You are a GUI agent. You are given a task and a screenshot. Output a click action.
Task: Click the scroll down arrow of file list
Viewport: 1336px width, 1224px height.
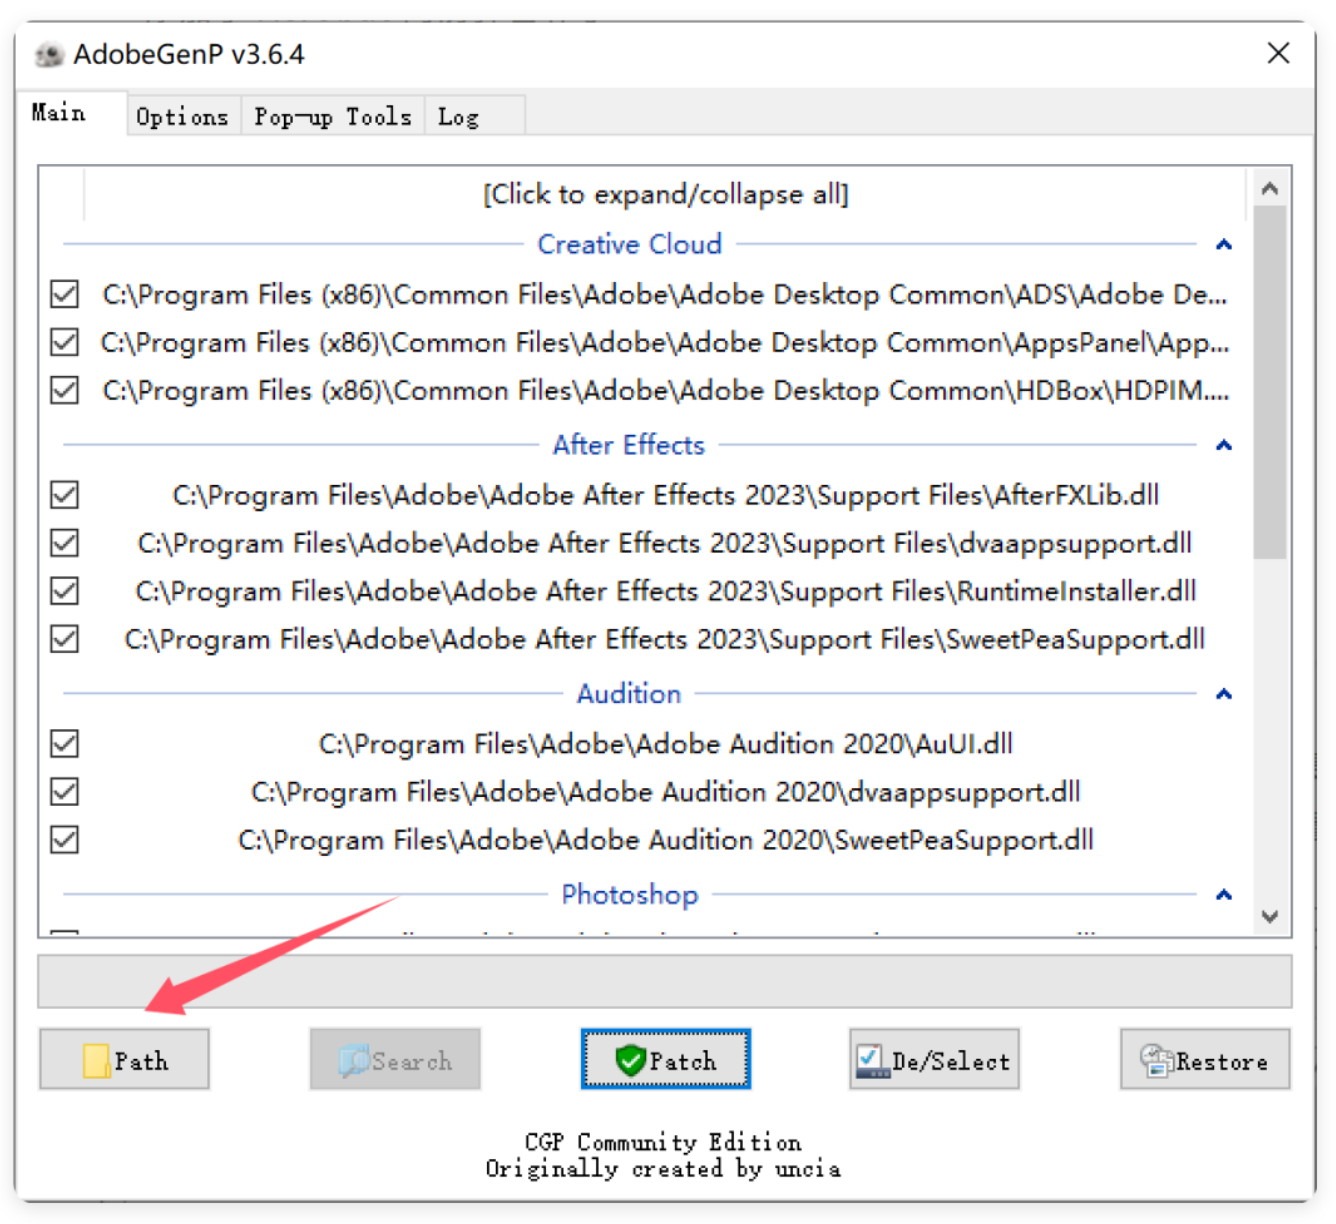pos(1270,916)
